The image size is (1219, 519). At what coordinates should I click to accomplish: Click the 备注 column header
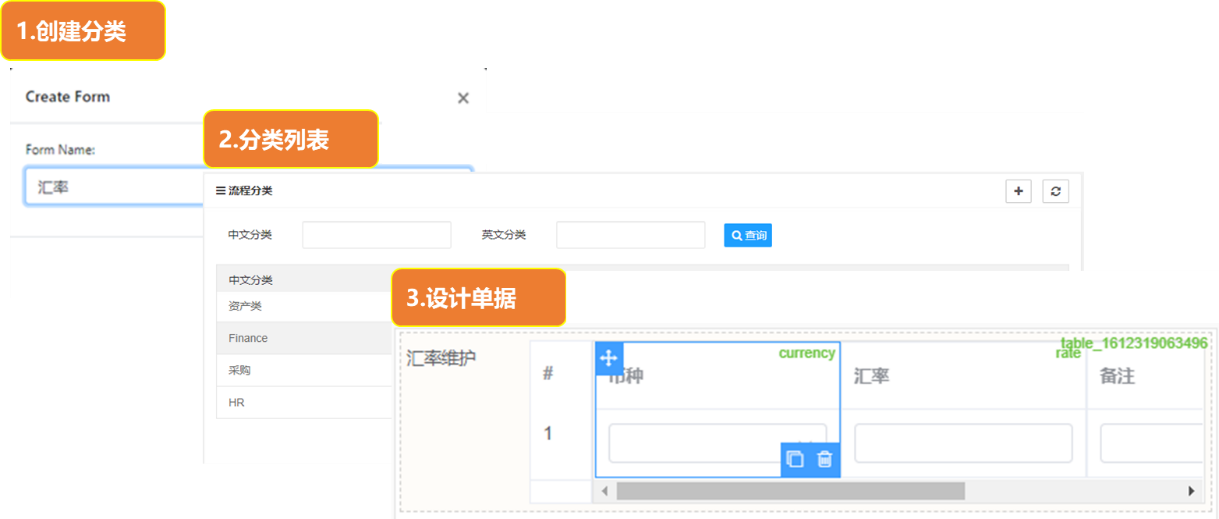click(x=1118, y=376)
